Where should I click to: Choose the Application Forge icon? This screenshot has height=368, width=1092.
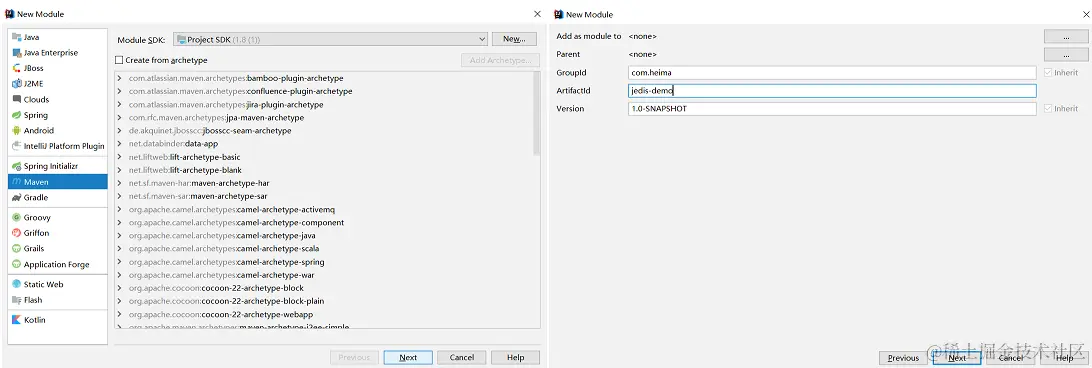tap(17, 264)
